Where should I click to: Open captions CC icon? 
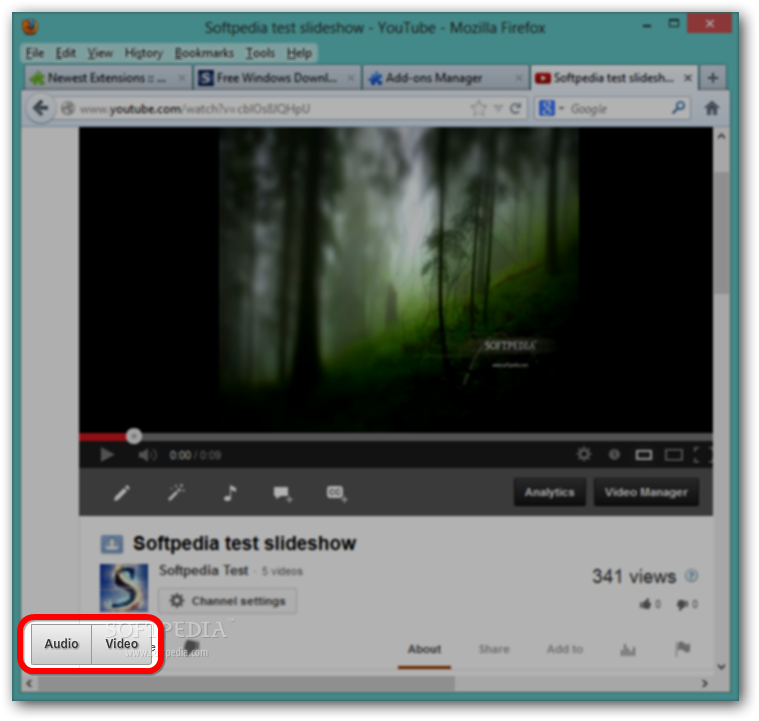336,493
